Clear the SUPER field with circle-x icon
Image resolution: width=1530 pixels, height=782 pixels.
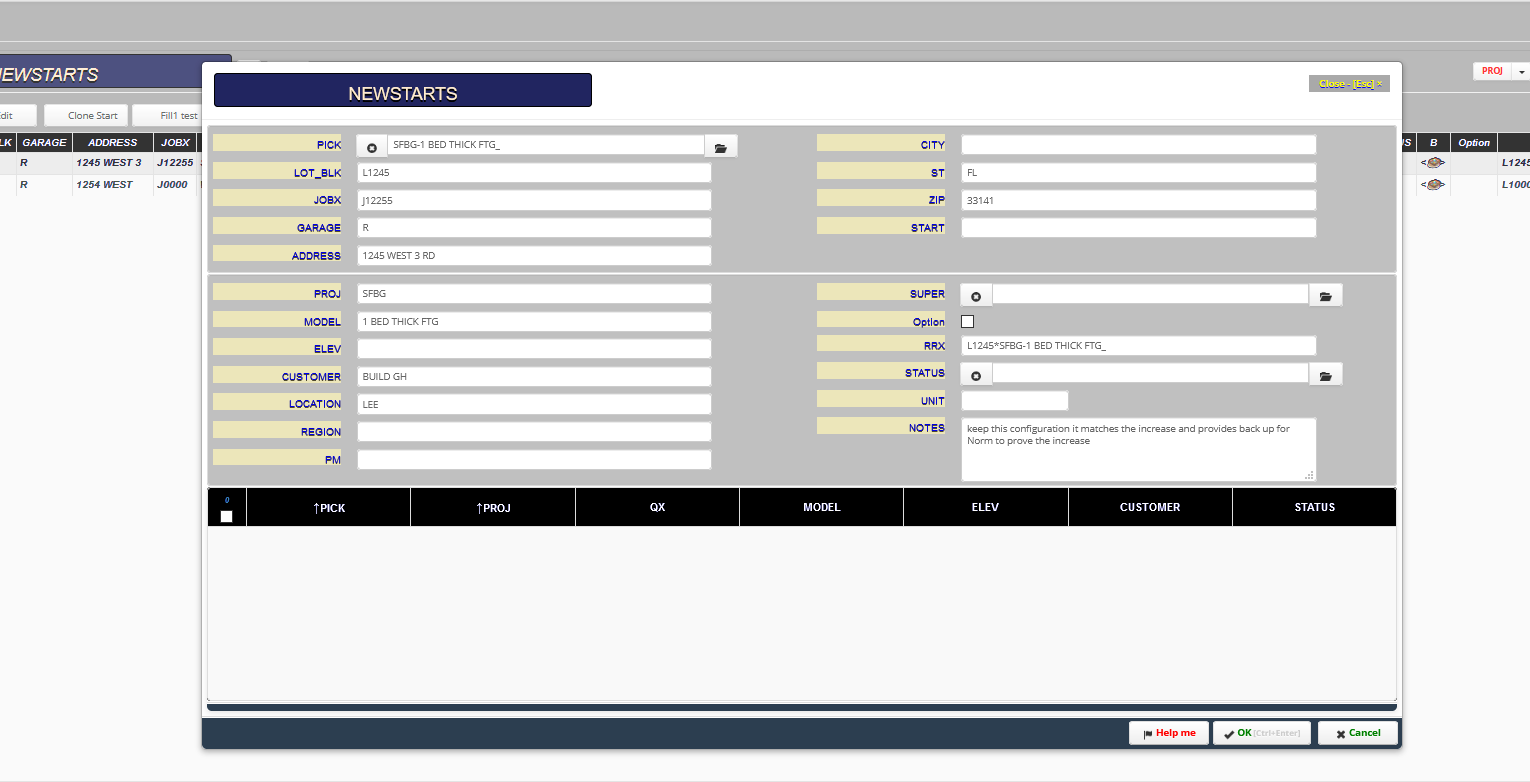[976, 295]
